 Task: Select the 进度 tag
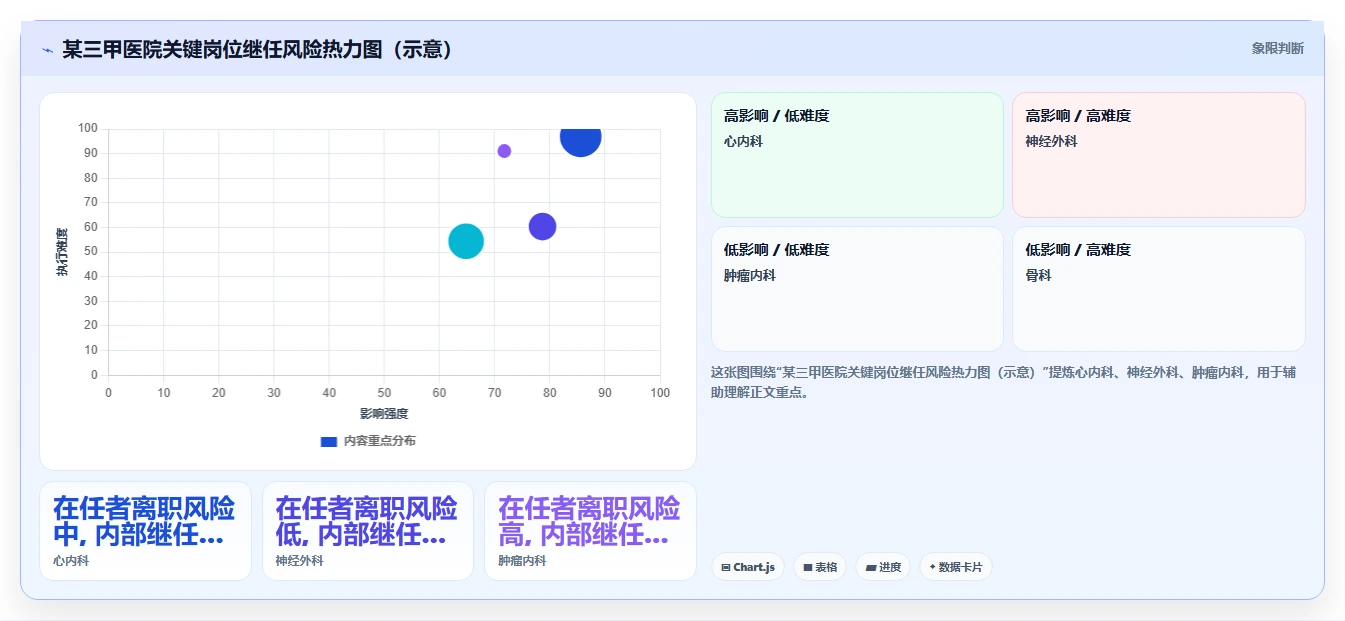(883, 567)
